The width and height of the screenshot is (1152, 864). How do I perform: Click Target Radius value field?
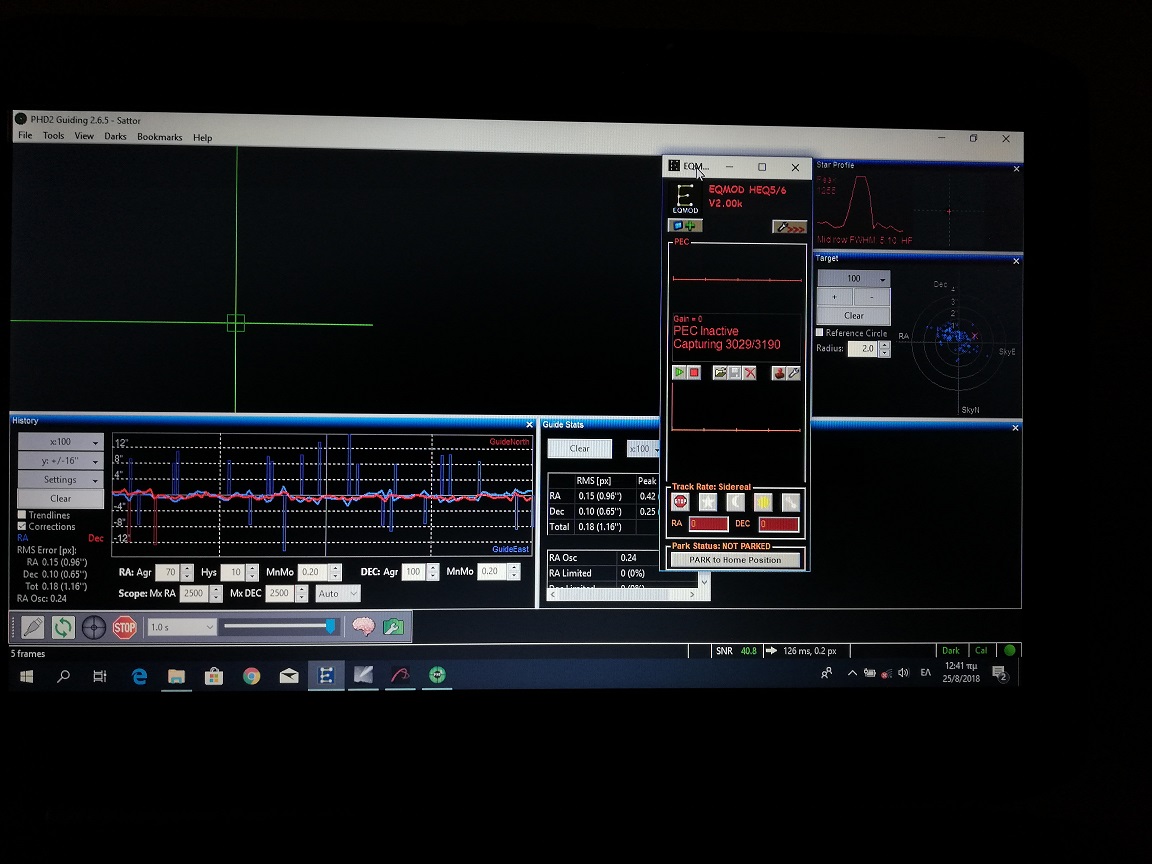(x=863, y=348)
